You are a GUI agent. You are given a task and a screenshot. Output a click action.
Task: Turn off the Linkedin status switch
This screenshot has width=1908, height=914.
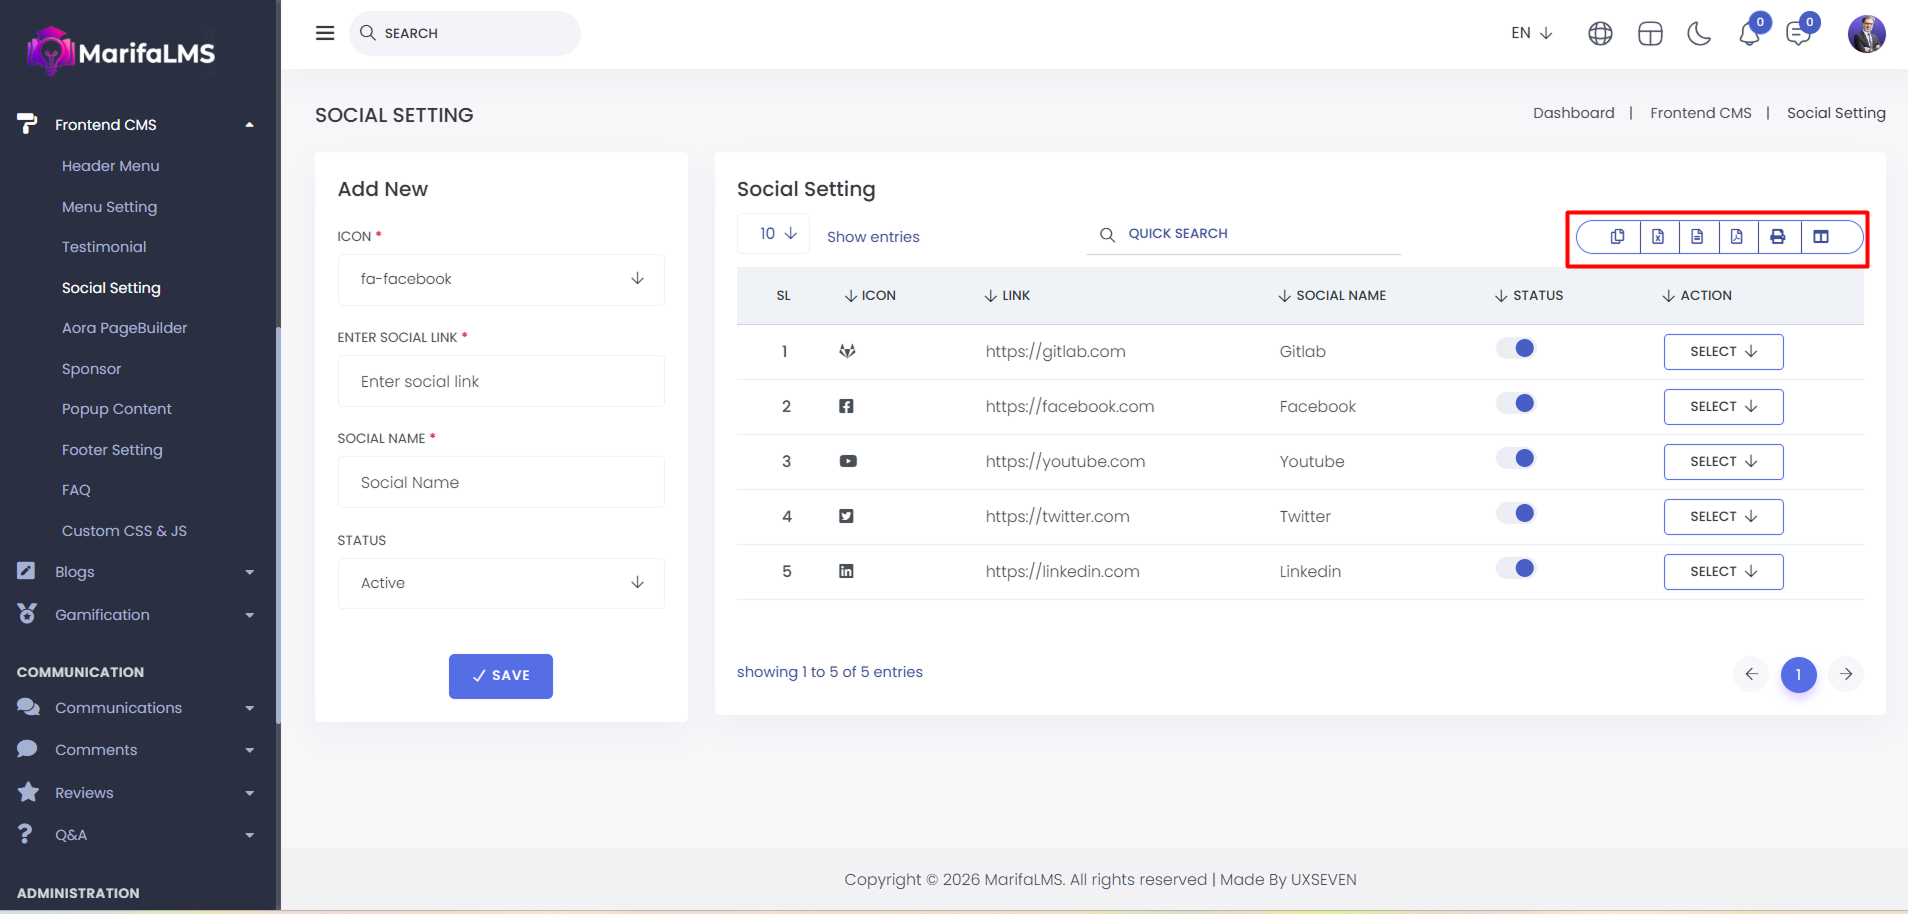(x=1515, y=569)
